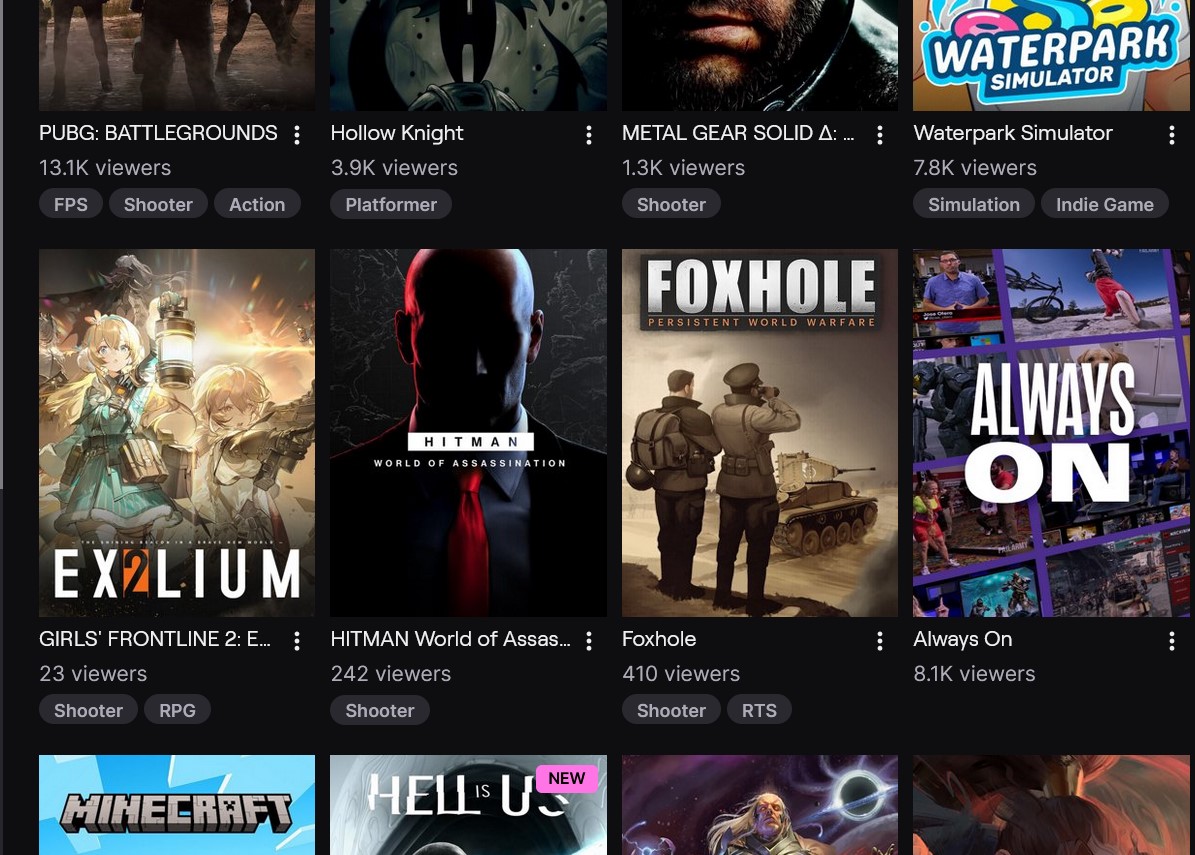Open the PUBG: BATTLEGROUNDS title link
1195x855 pixels.
pyautogui.click(x=159, y=133)
